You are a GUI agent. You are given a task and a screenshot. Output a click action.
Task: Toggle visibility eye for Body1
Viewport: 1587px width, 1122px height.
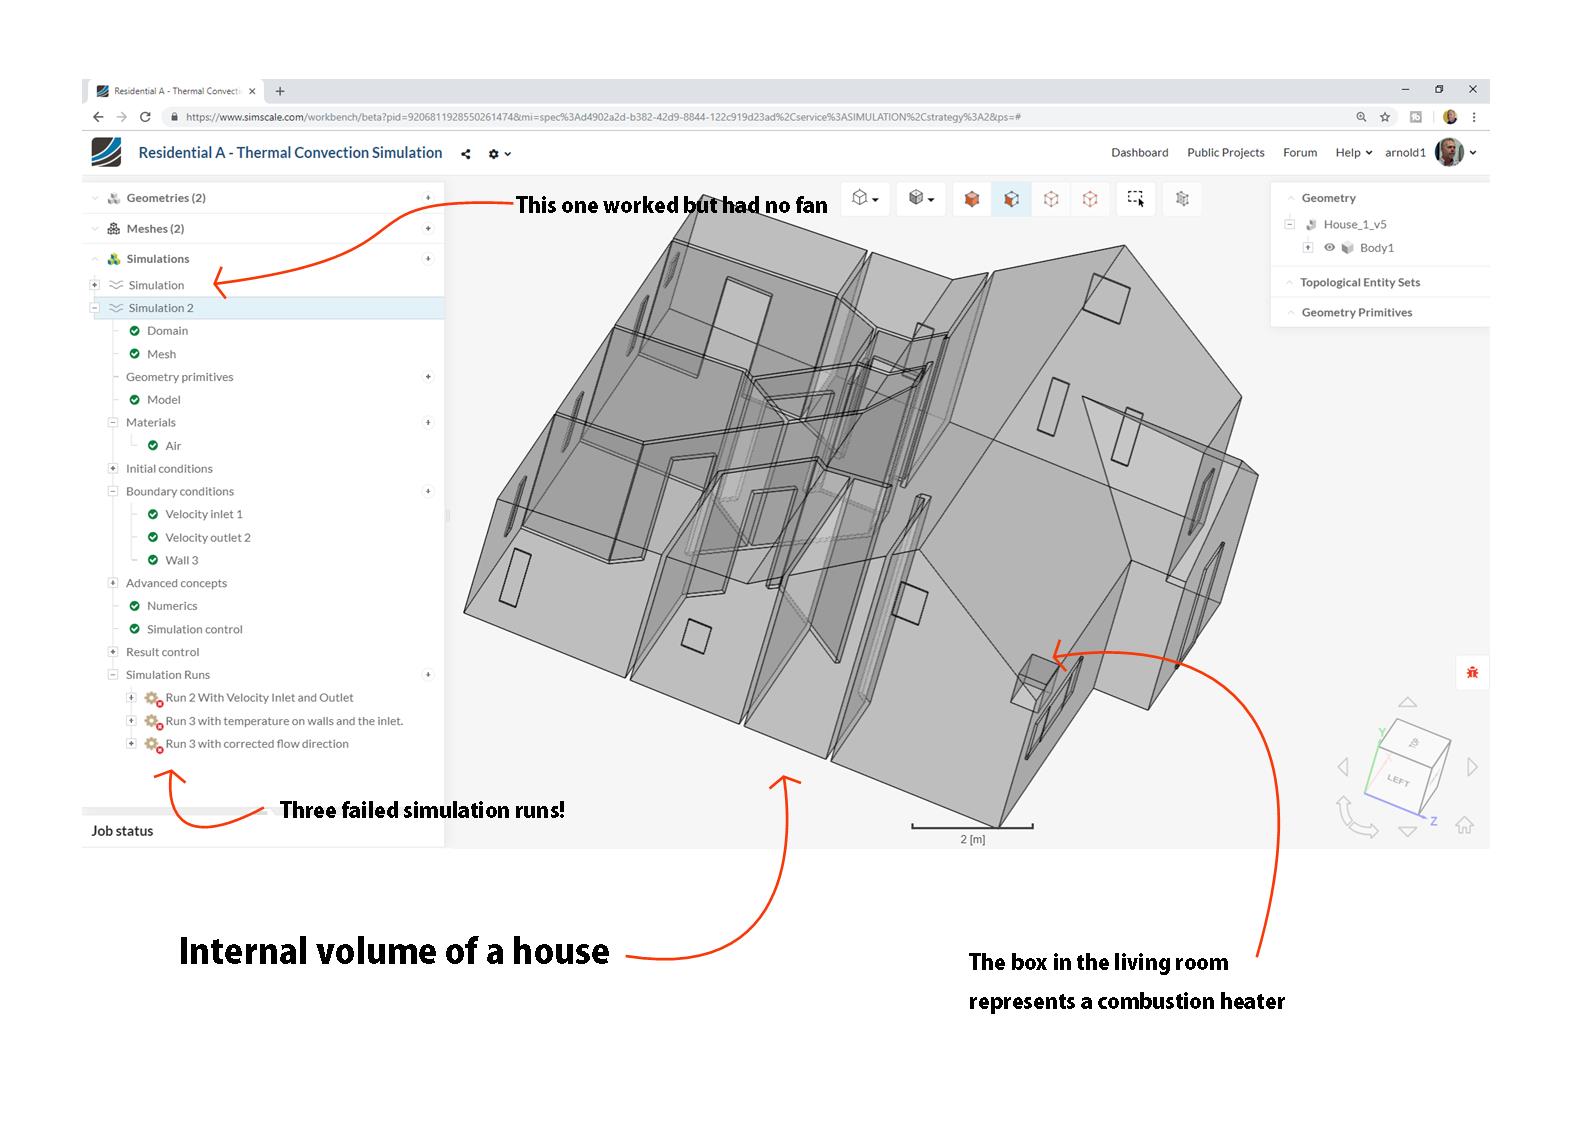pos(1329,248)
